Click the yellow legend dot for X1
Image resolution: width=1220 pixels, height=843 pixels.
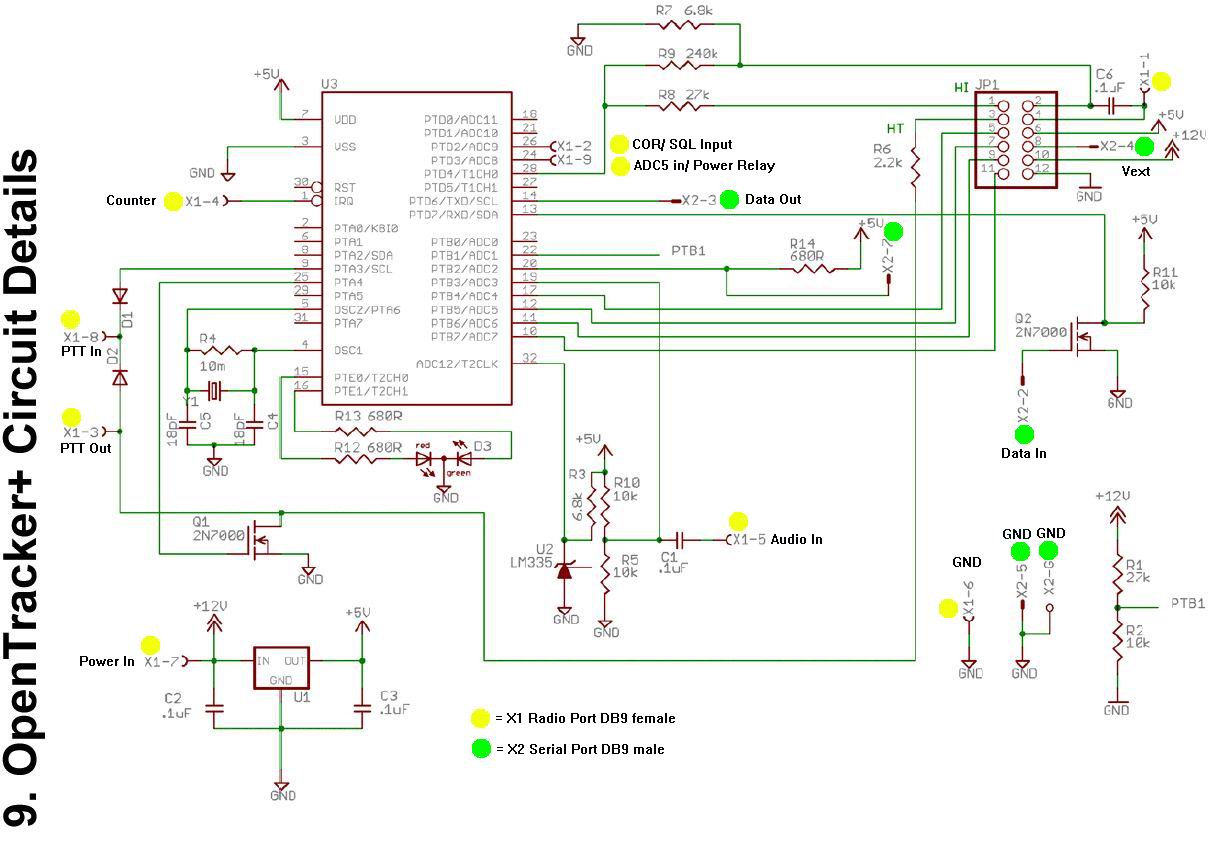click(x=481, y=718)
